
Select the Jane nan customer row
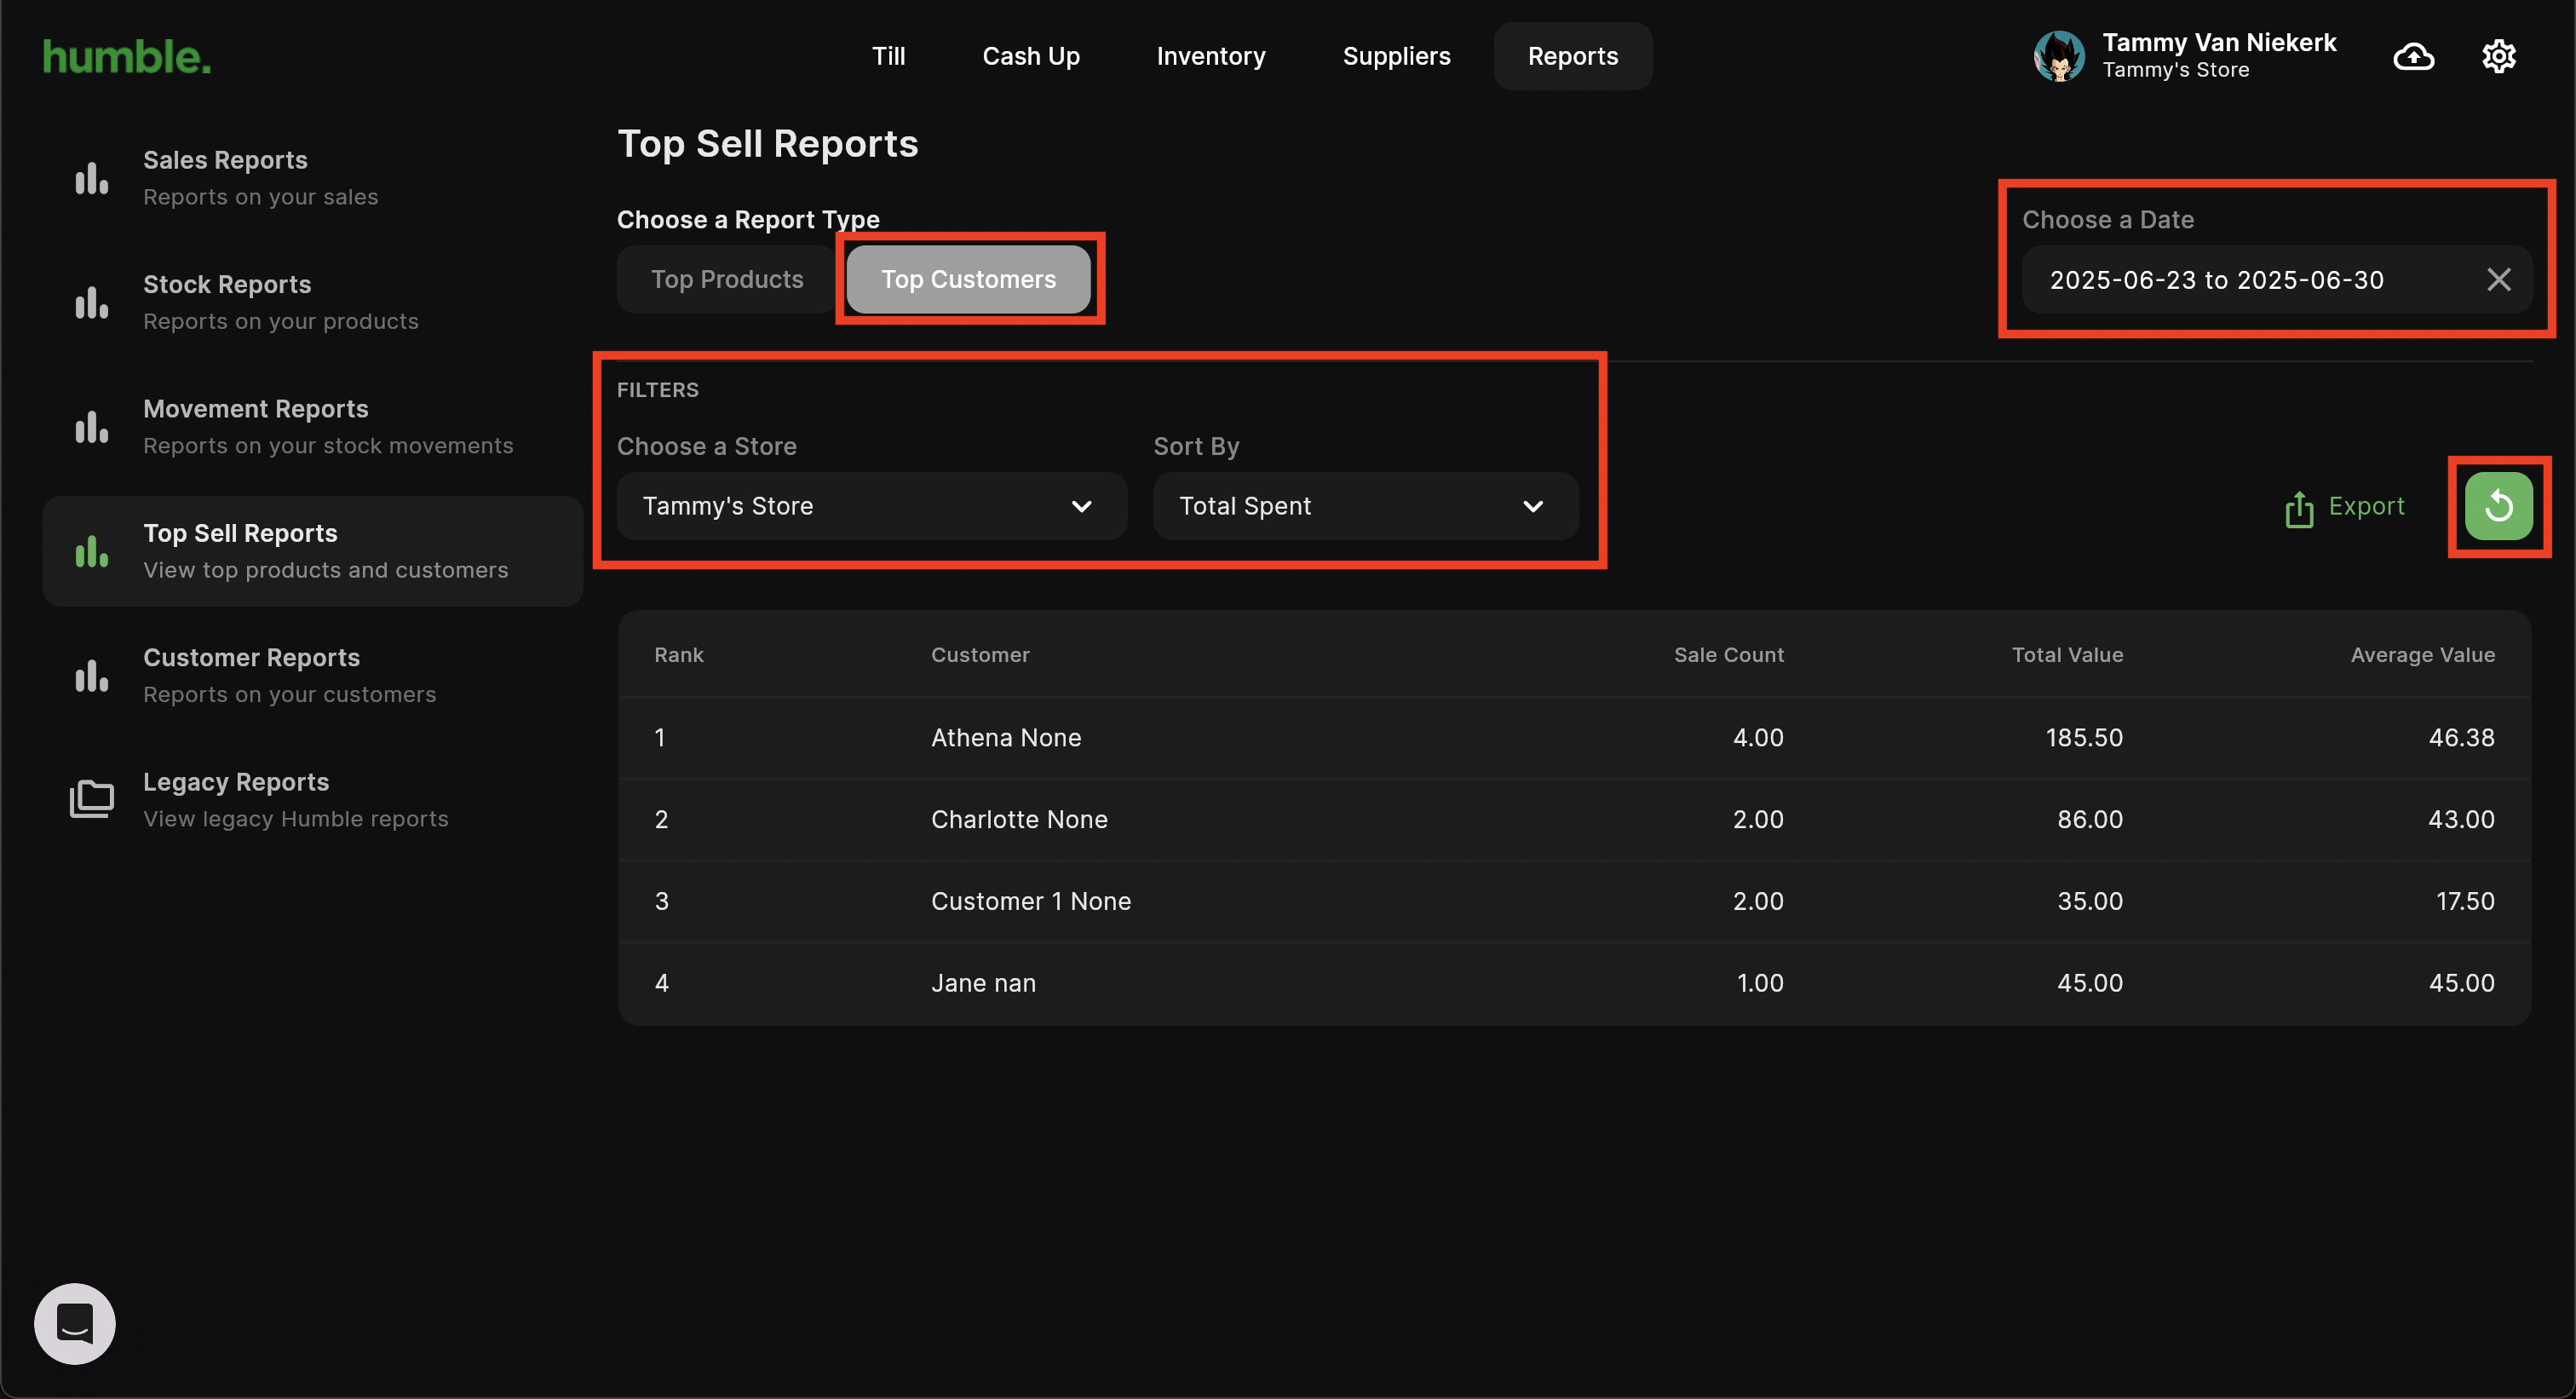(1574, 984)
